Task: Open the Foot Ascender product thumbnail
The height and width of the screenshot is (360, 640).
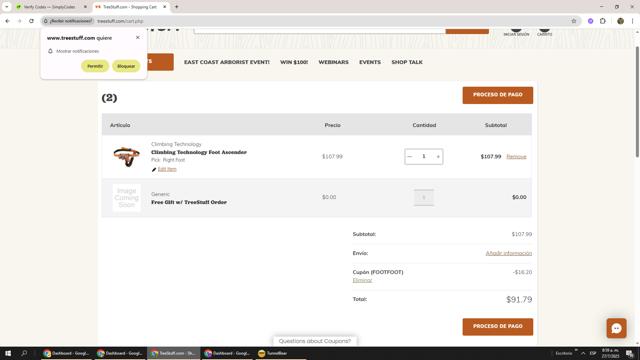Action: point(127,157)
